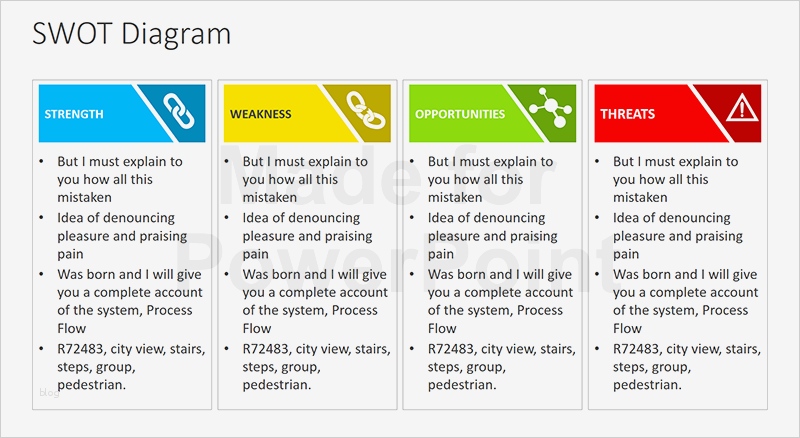Click 'R72483, city view' bullet under Threats
Screen dimensions: 800x438
(x=677, y=366)
